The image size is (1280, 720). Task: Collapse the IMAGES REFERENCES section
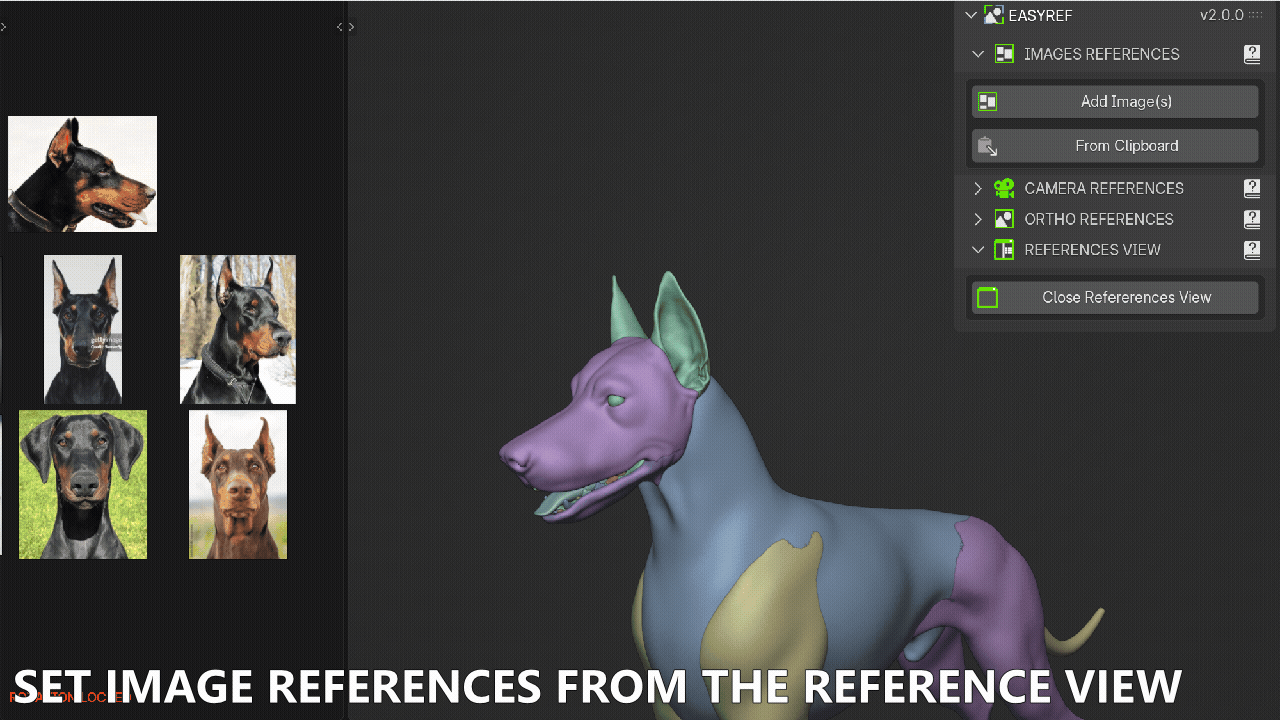(978, 54)
